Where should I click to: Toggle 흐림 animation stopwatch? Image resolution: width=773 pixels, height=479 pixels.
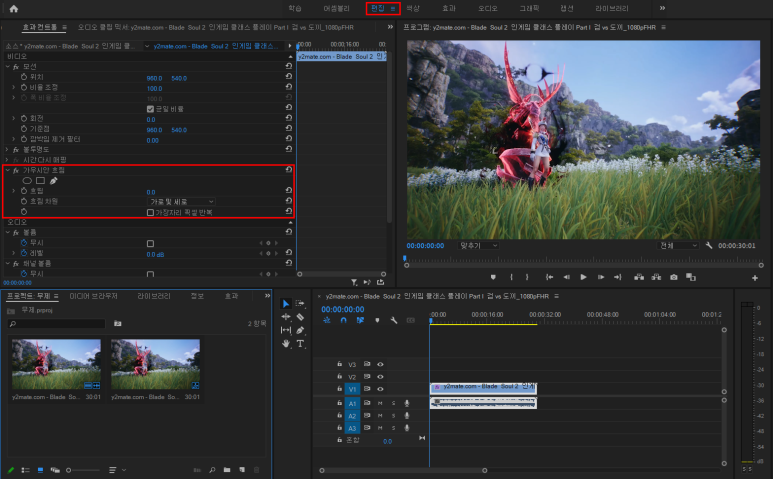click(x=24, y=191)
